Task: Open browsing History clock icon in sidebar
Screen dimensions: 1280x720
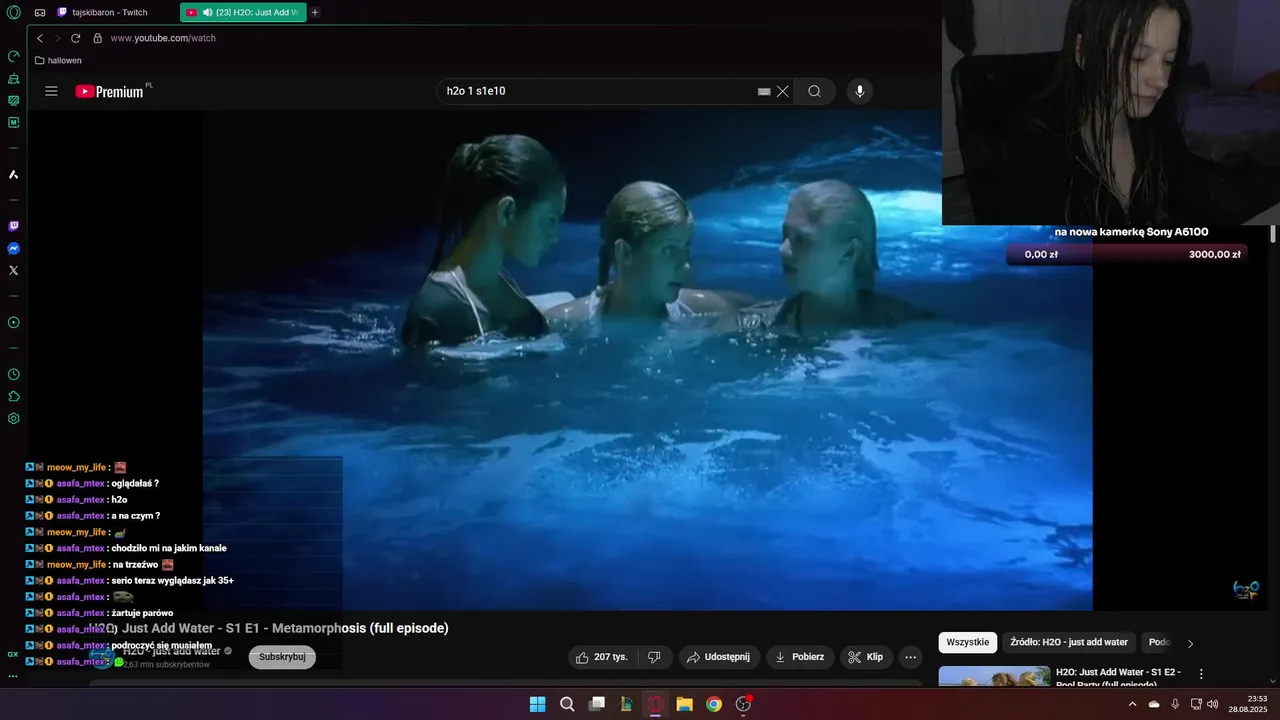Action: coord(13,374)
